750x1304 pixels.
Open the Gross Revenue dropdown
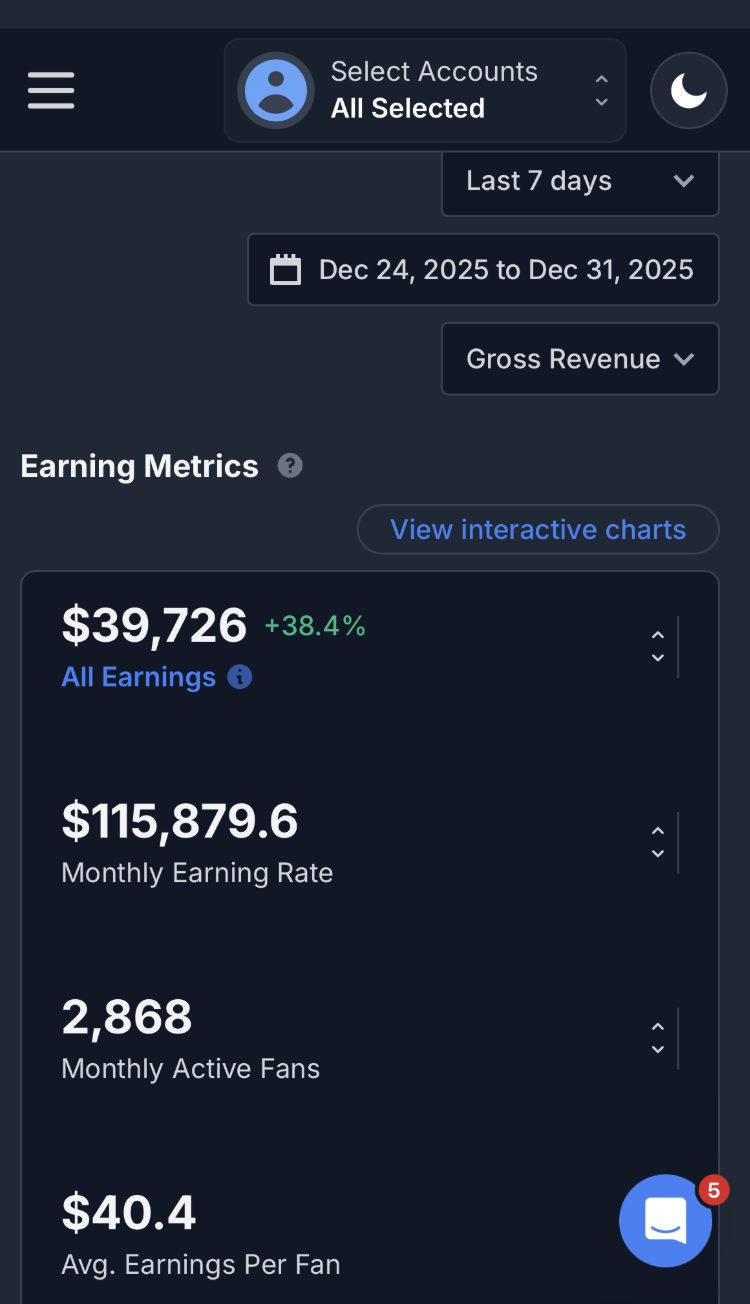coord(580,359)
